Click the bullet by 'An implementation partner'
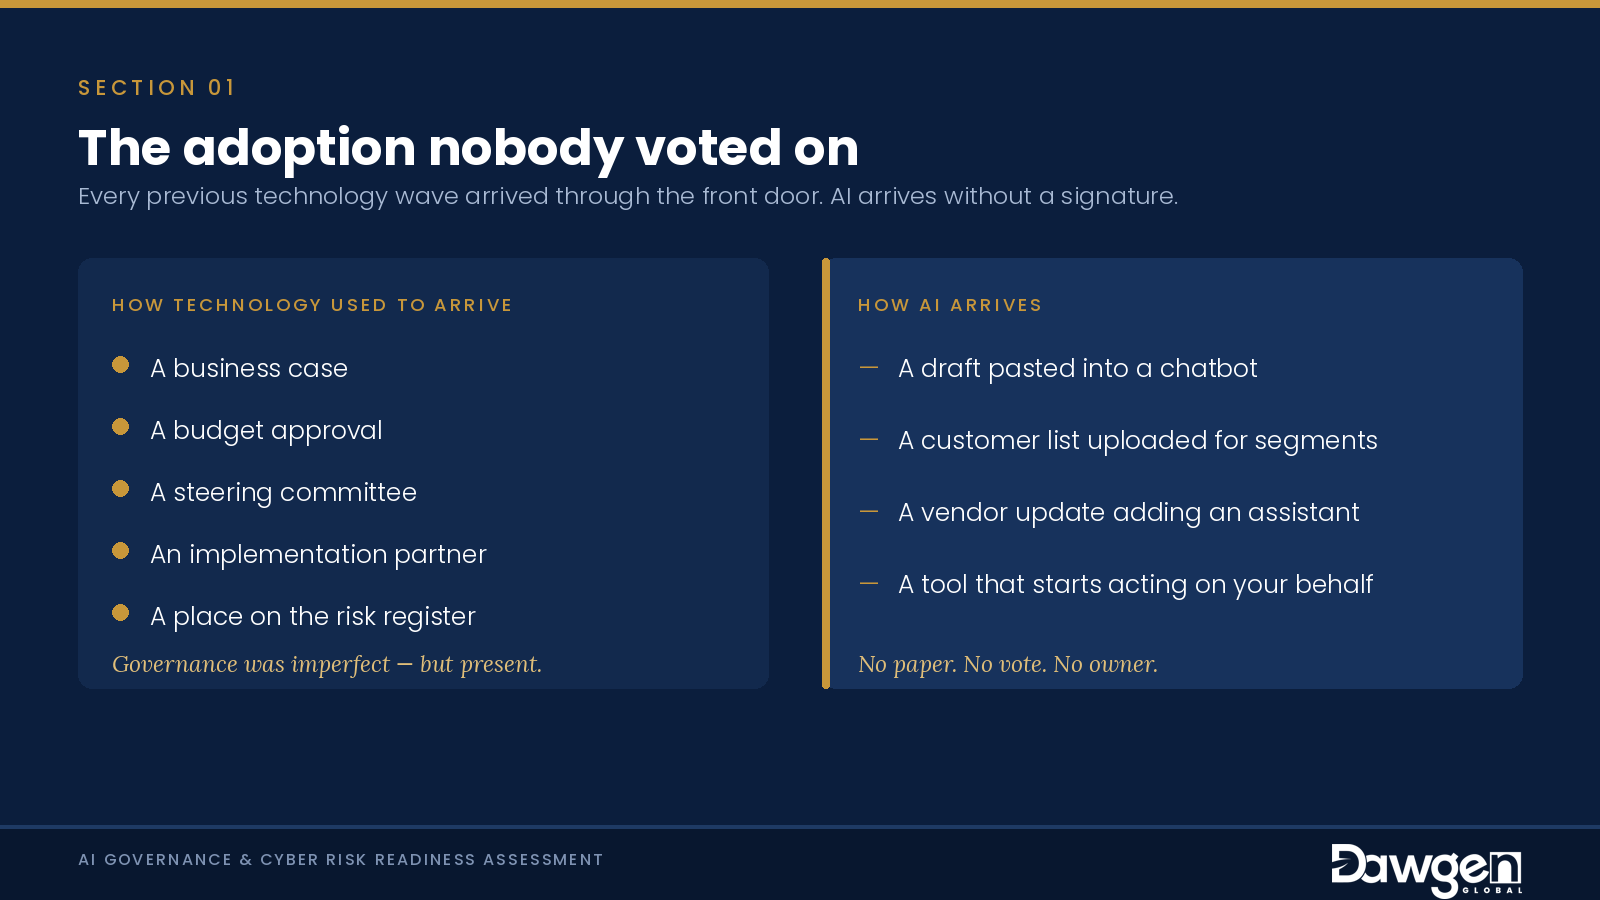The image size is (1600, 900). click(121, 551)
